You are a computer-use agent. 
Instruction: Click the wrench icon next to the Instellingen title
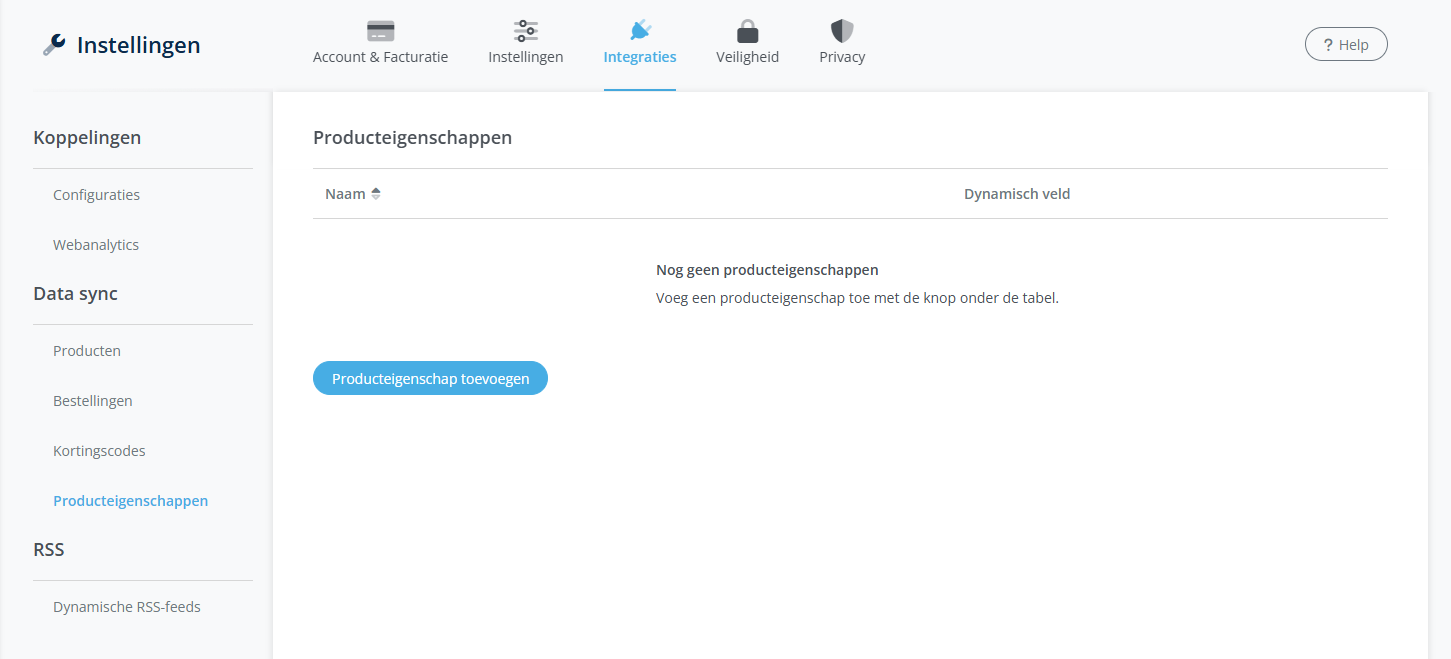(52, 43)
